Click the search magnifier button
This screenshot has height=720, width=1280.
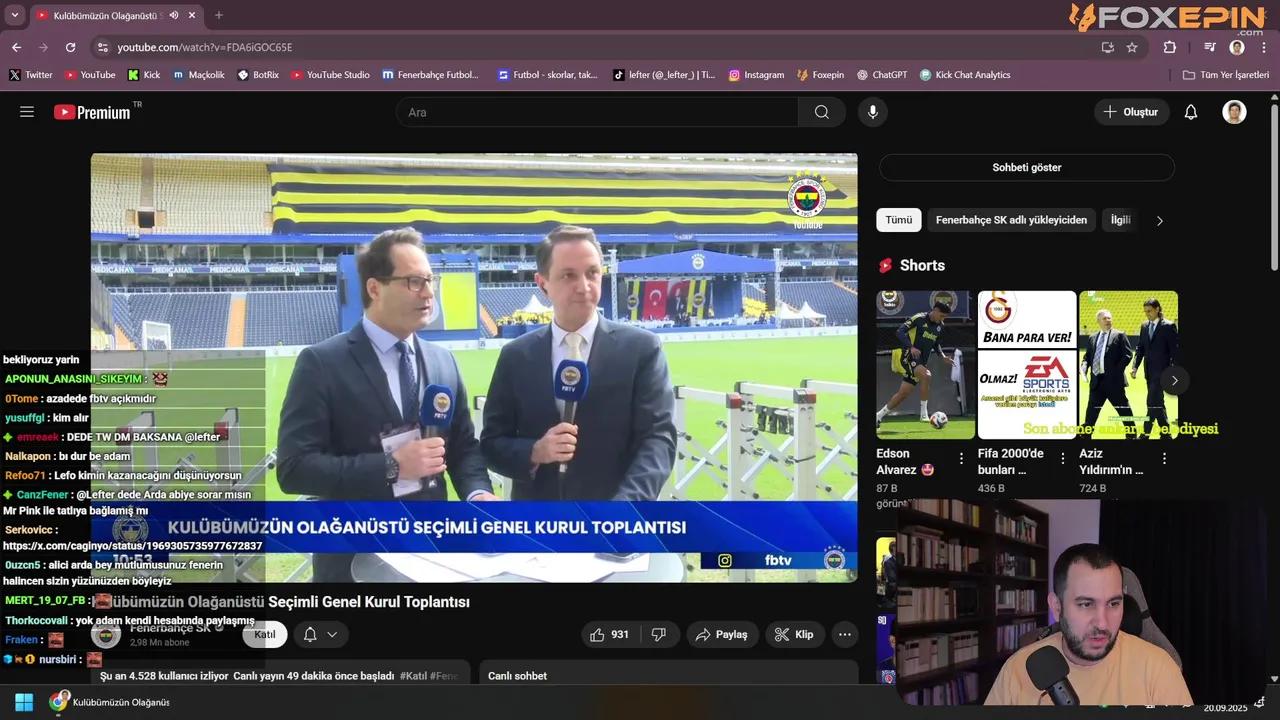822,112
